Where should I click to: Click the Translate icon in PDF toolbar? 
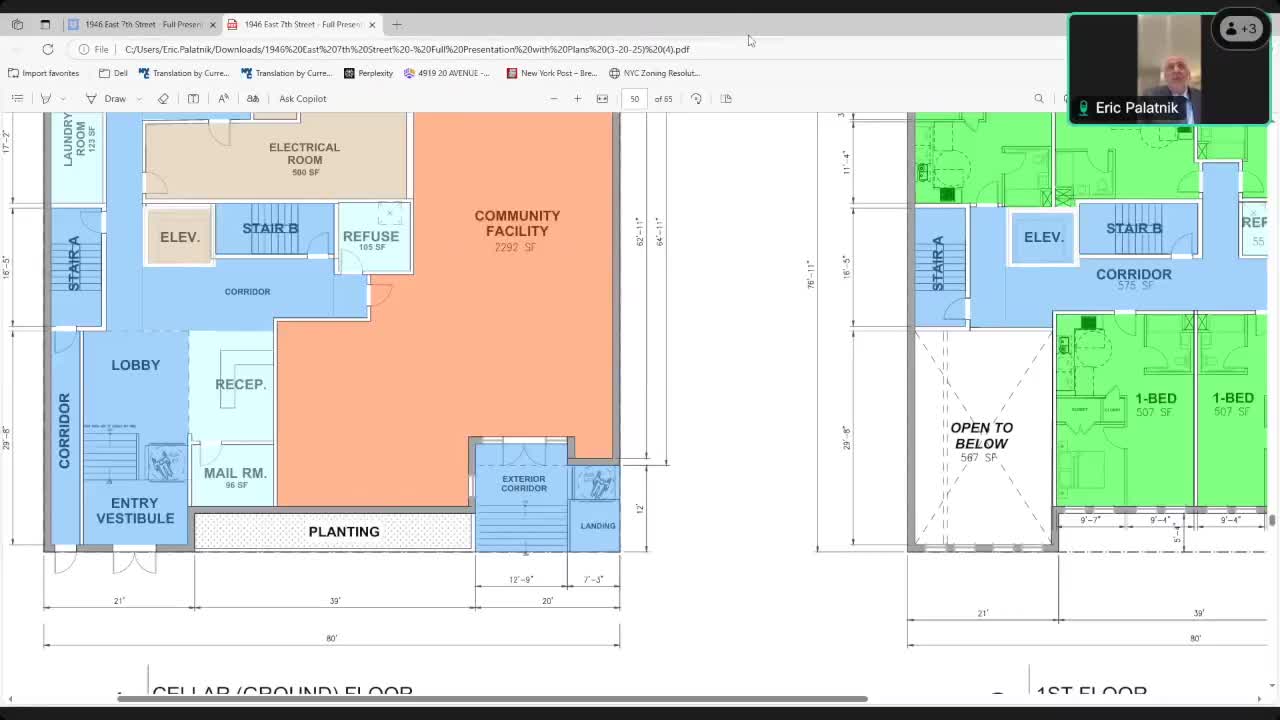point(253,98)
